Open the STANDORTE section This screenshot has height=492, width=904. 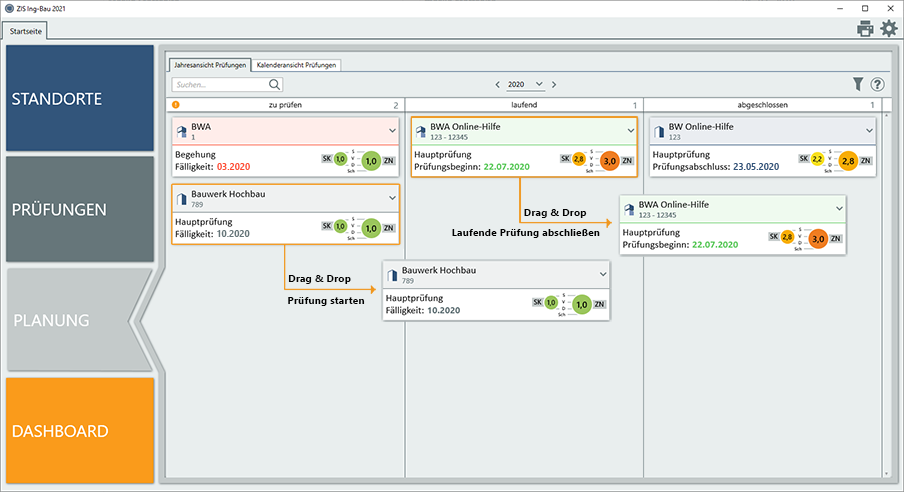(80, 98)
